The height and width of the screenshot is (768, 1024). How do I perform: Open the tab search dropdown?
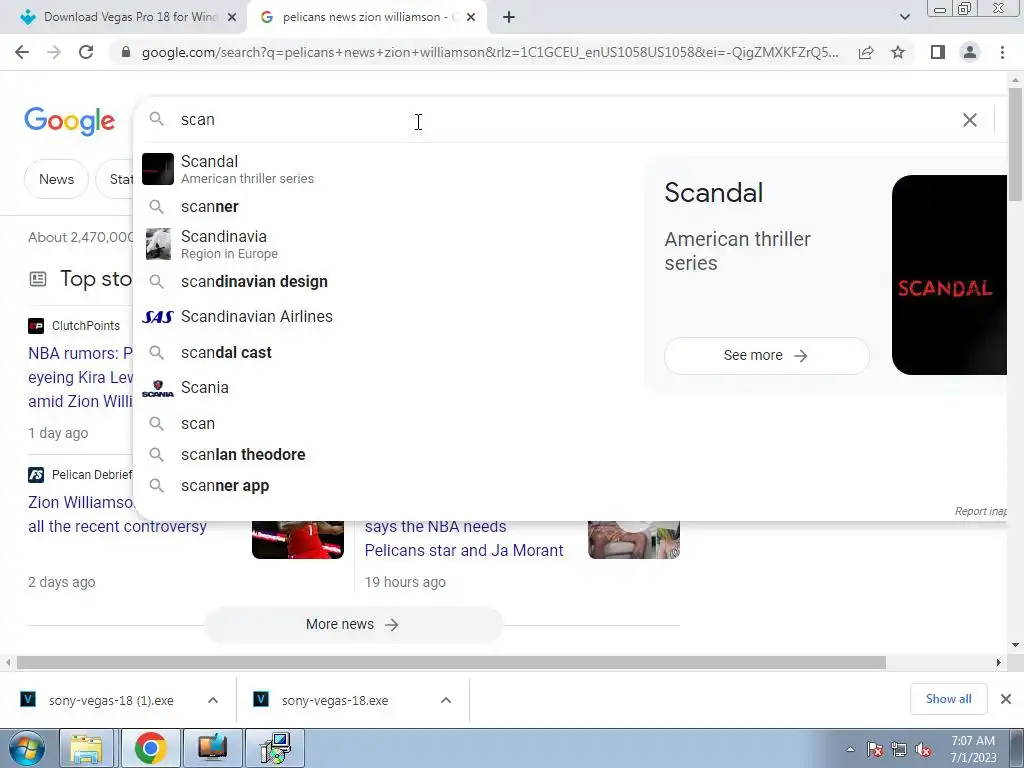(904, 17)
